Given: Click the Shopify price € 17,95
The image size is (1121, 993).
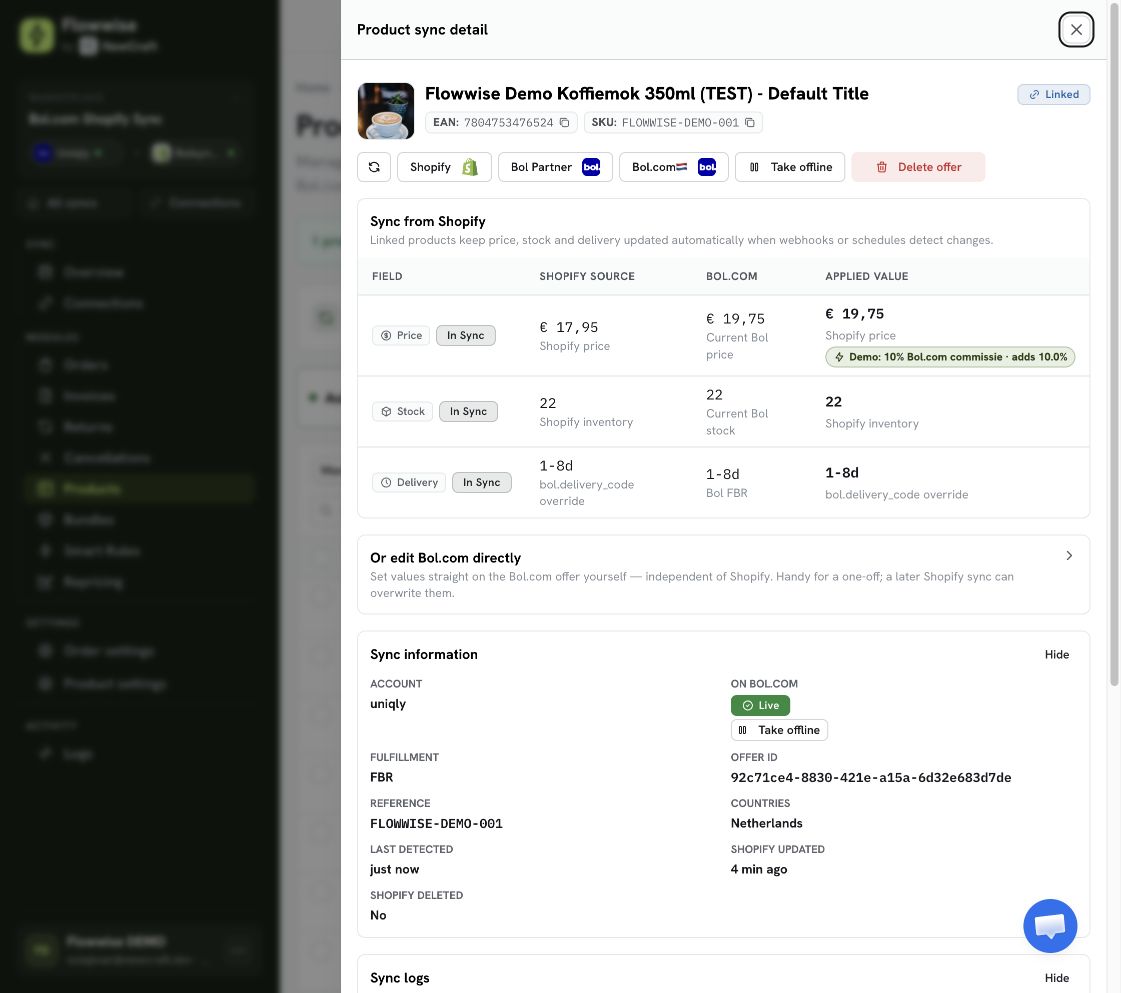Looking at the screenshot, I should coord(568,327).
